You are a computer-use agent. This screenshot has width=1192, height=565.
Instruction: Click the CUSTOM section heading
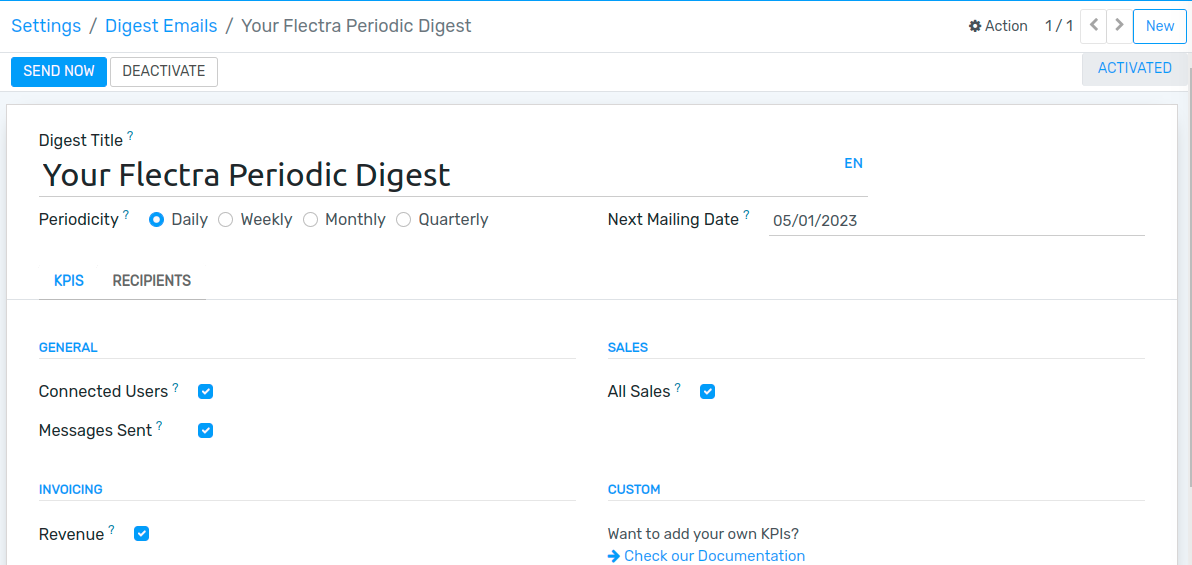click(634, 489)
